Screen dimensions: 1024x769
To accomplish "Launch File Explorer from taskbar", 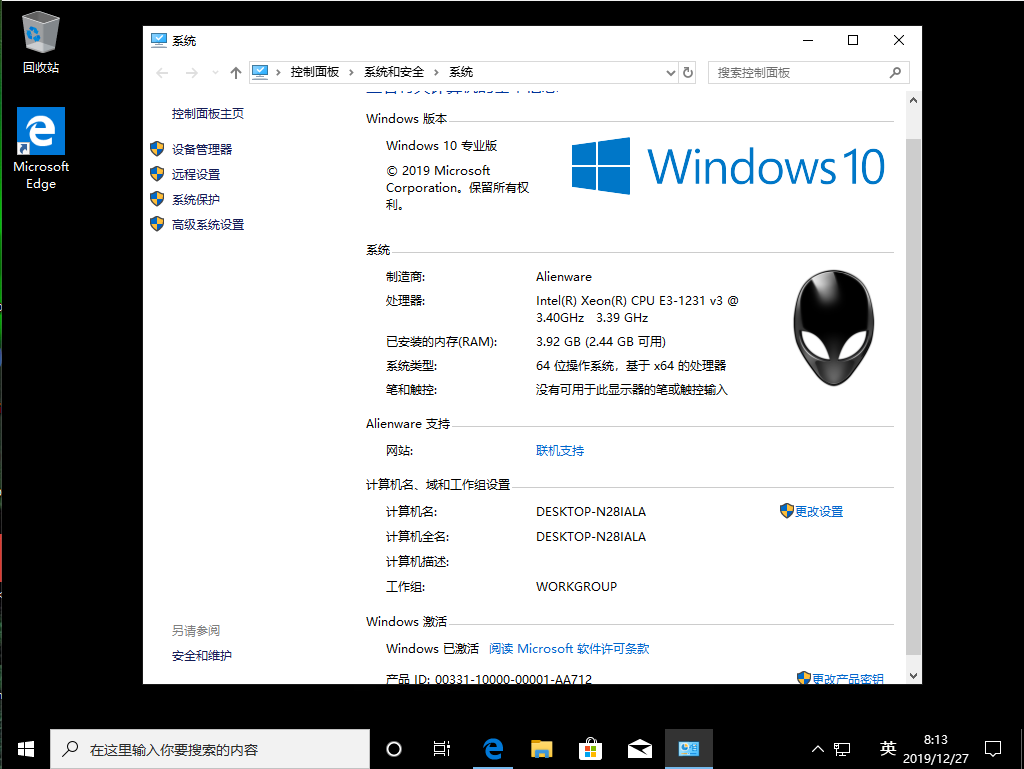I will click(x=541, y=749).
